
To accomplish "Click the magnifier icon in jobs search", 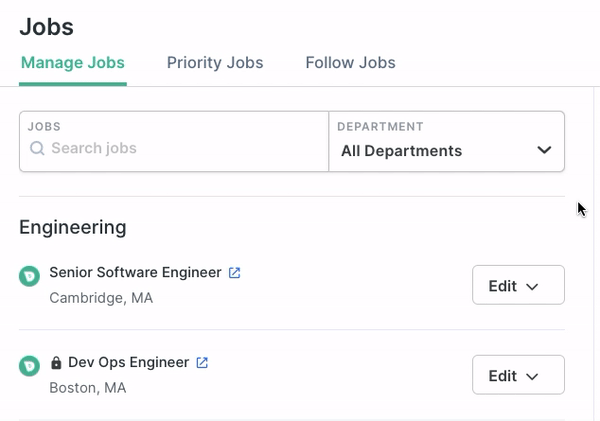I will (x=37, y=148).
